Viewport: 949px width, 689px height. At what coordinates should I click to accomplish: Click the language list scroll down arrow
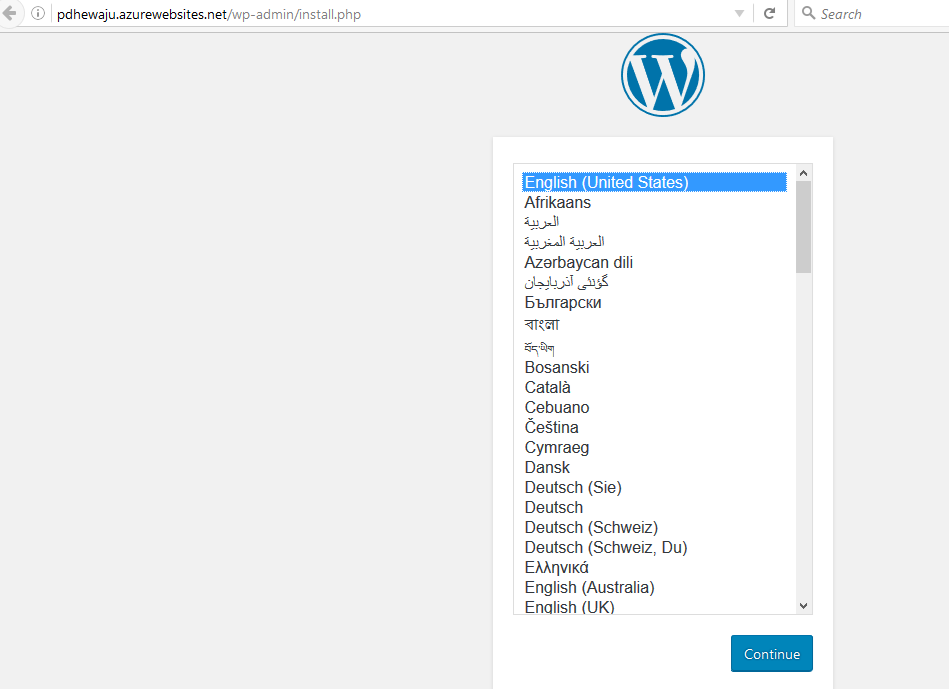803,605
